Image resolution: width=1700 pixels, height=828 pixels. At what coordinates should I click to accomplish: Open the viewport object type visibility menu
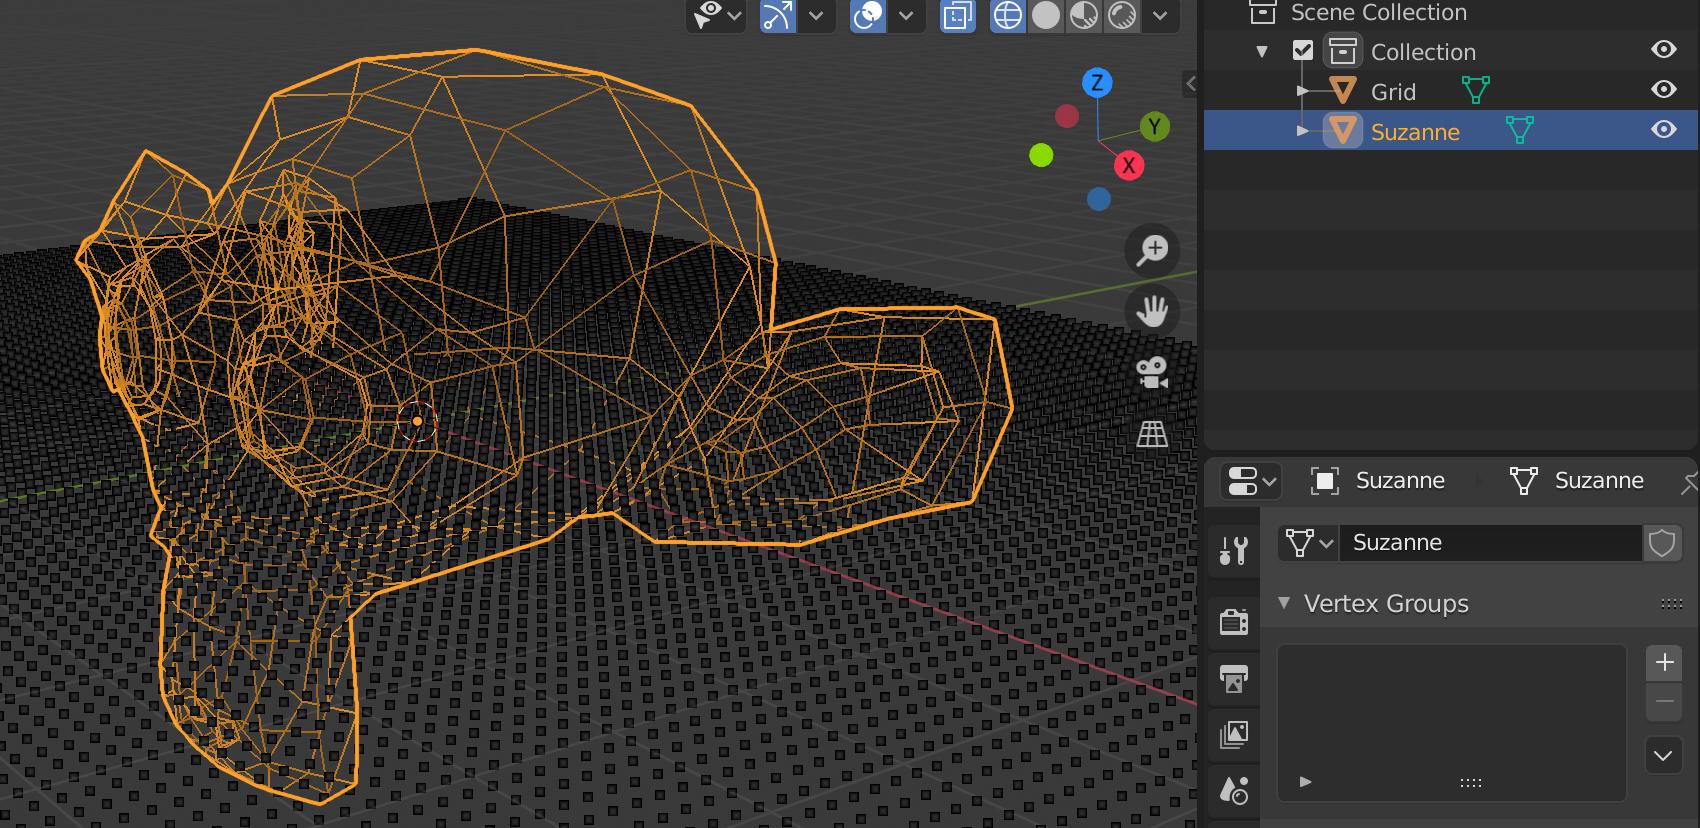tap(716, 15)
